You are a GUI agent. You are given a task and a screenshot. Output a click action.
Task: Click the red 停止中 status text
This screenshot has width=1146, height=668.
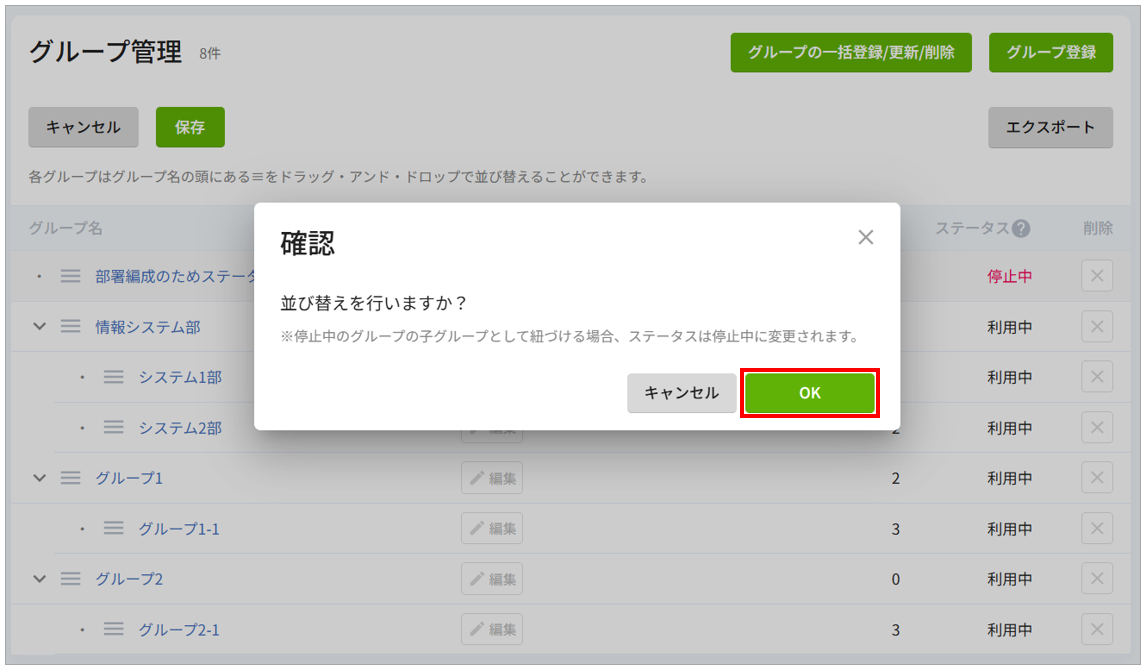point(1009,277)
